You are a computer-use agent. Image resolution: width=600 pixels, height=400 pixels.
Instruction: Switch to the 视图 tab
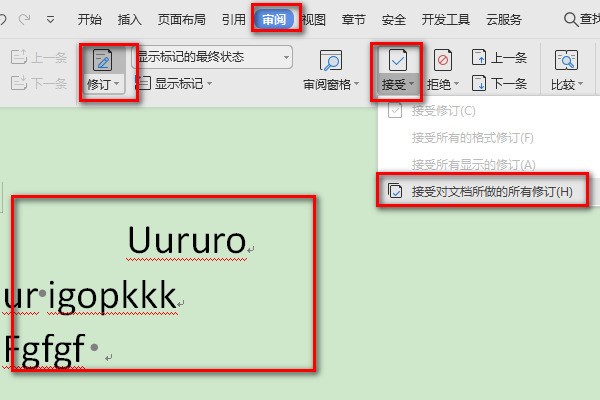click(314, 19)
